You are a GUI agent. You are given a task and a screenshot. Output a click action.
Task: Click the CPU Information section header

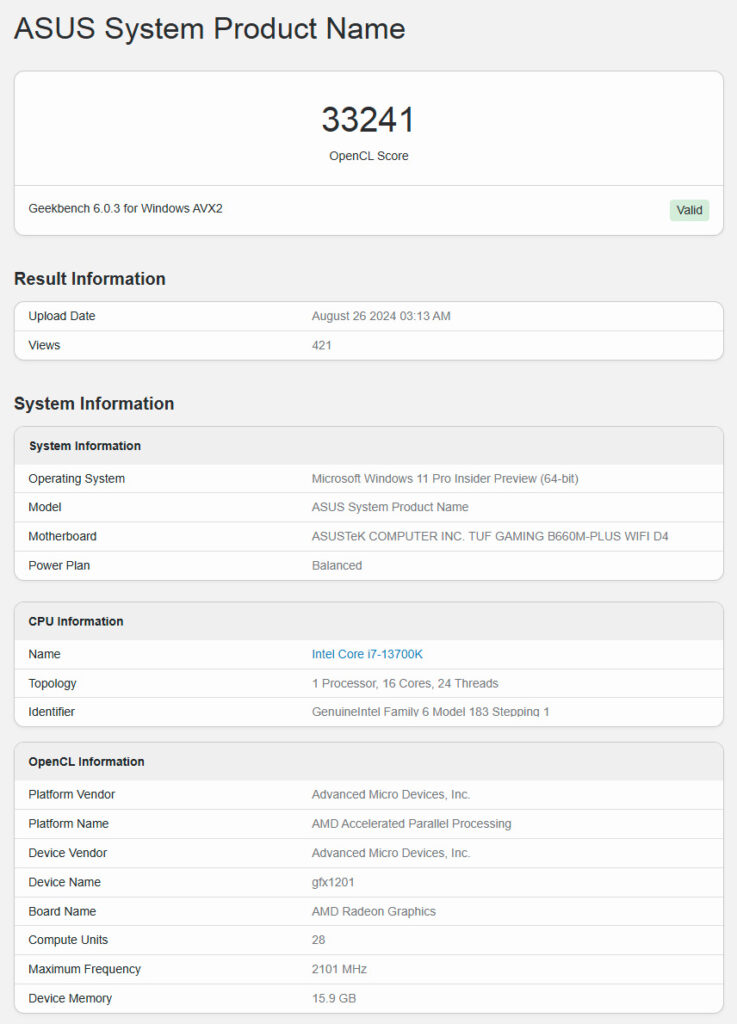click(x=76, y=621)
